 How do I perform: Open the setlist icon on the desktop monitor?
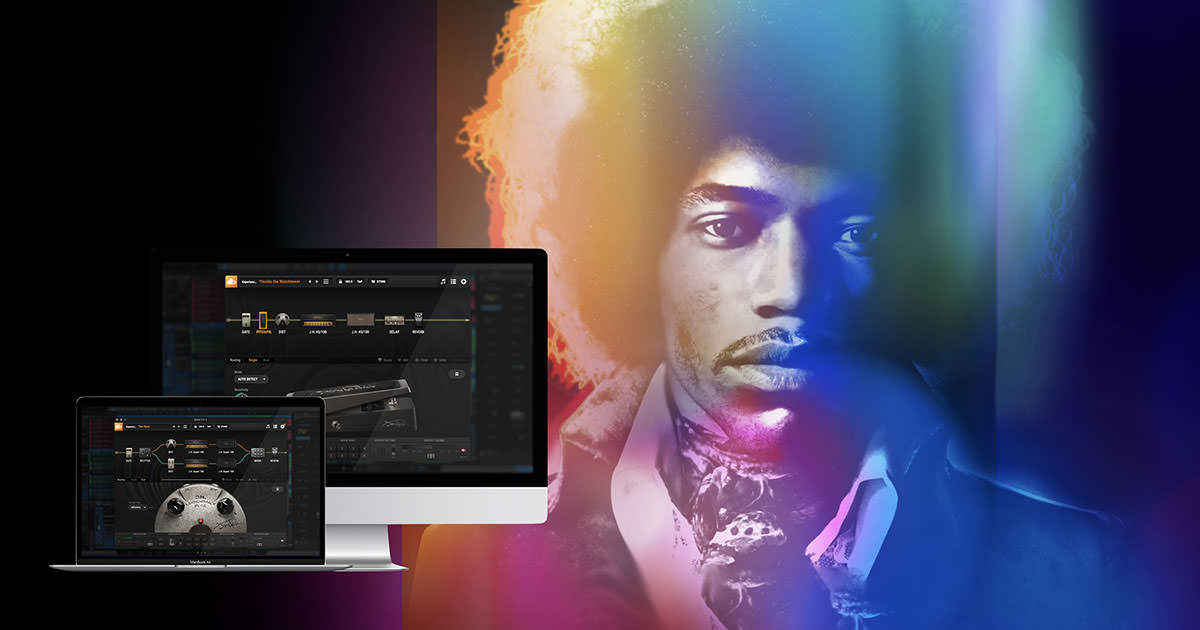click(453, 282)
